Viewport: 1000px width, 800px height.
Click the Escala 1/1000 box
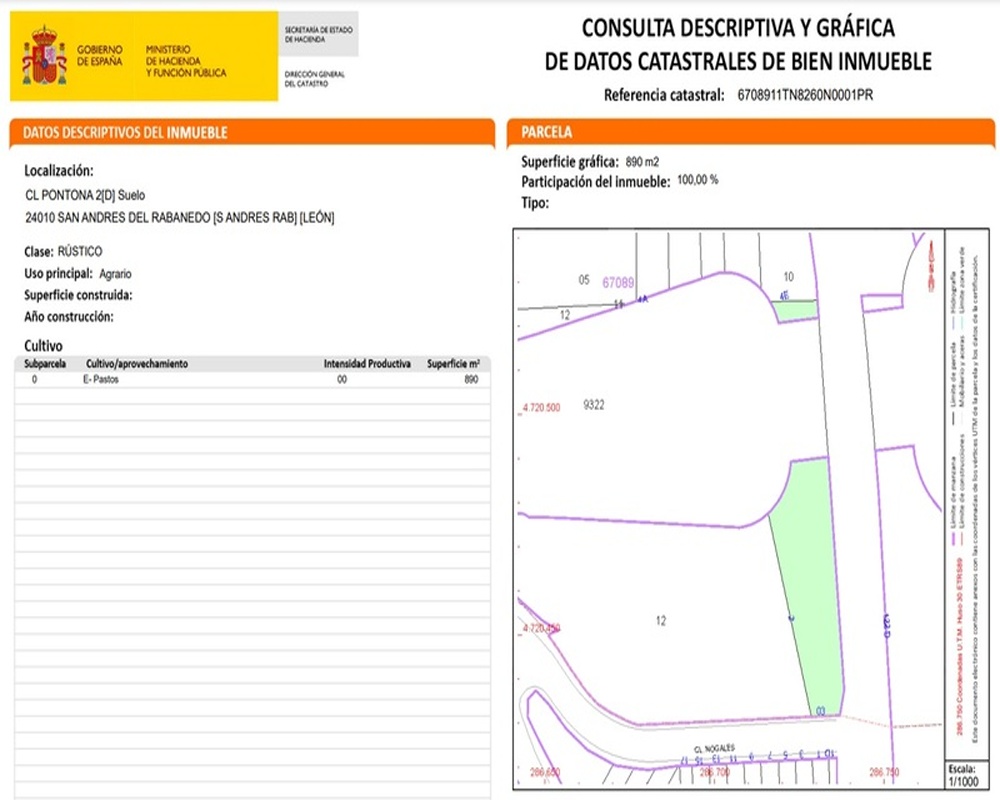click(962, 775)
